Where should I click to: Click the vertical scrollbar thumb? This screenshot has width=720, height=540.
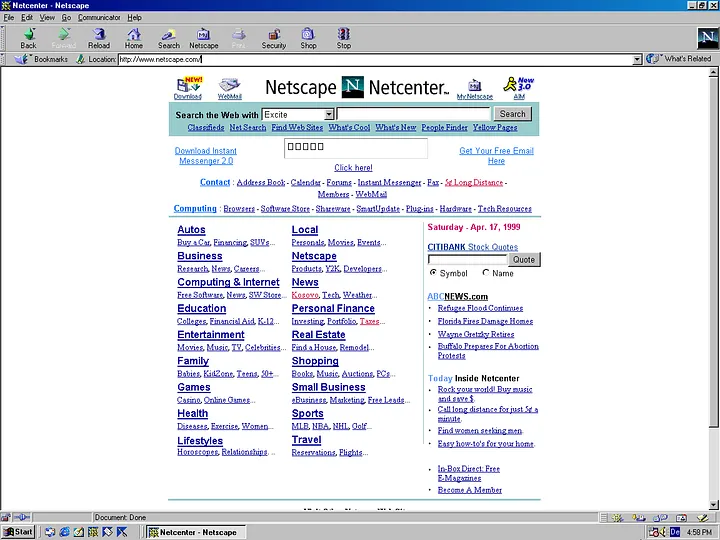point(713,252)
